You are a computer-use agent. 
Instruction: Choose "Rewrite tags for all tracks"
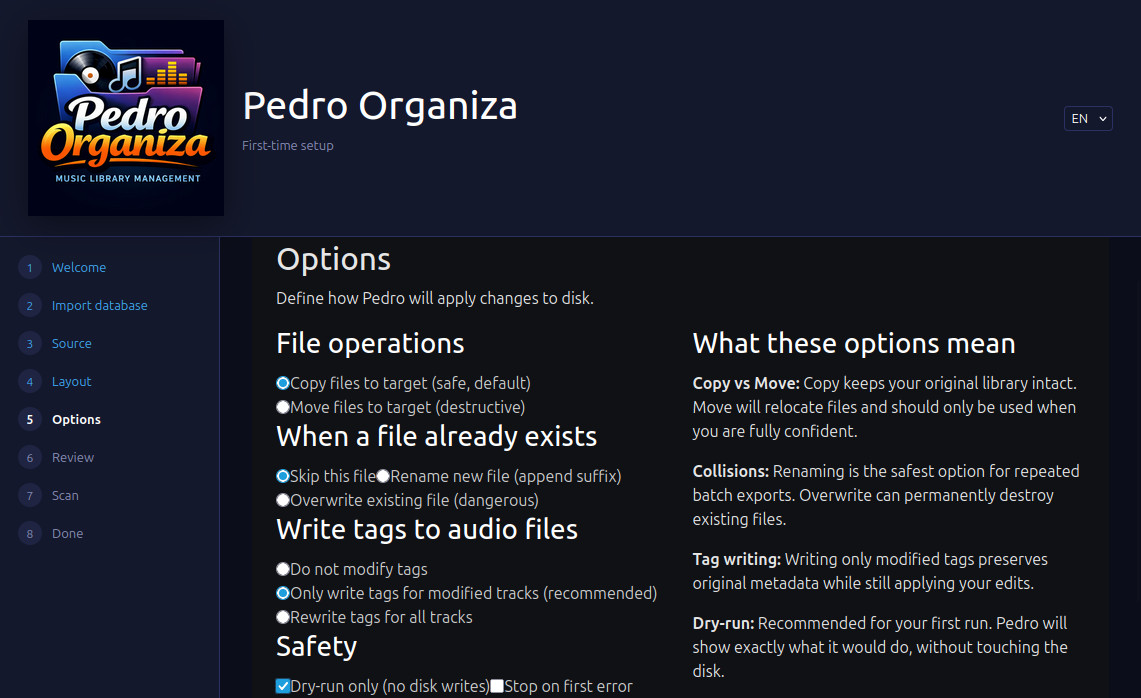[282, 616]
